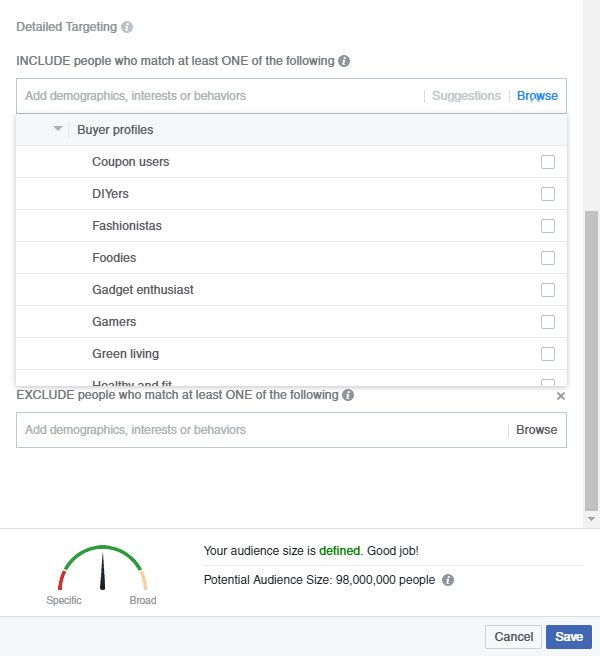Open Browse in the INCLUDE field
Image resolution: width=600 pixels, height=656 pixels.
(x=537, y=96)
